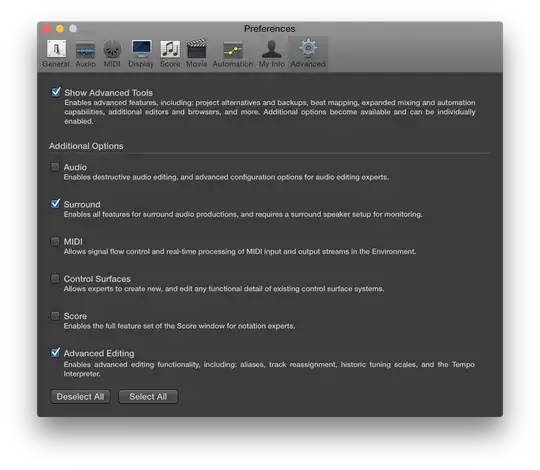Screen dimensions: 540x470
Task: Enable the Audio additional option checkbox
Action: tap(55, 167)
